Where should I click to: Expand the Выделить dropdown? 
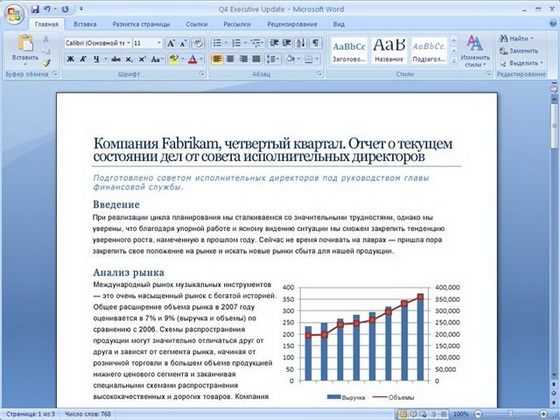click(541, 63)
